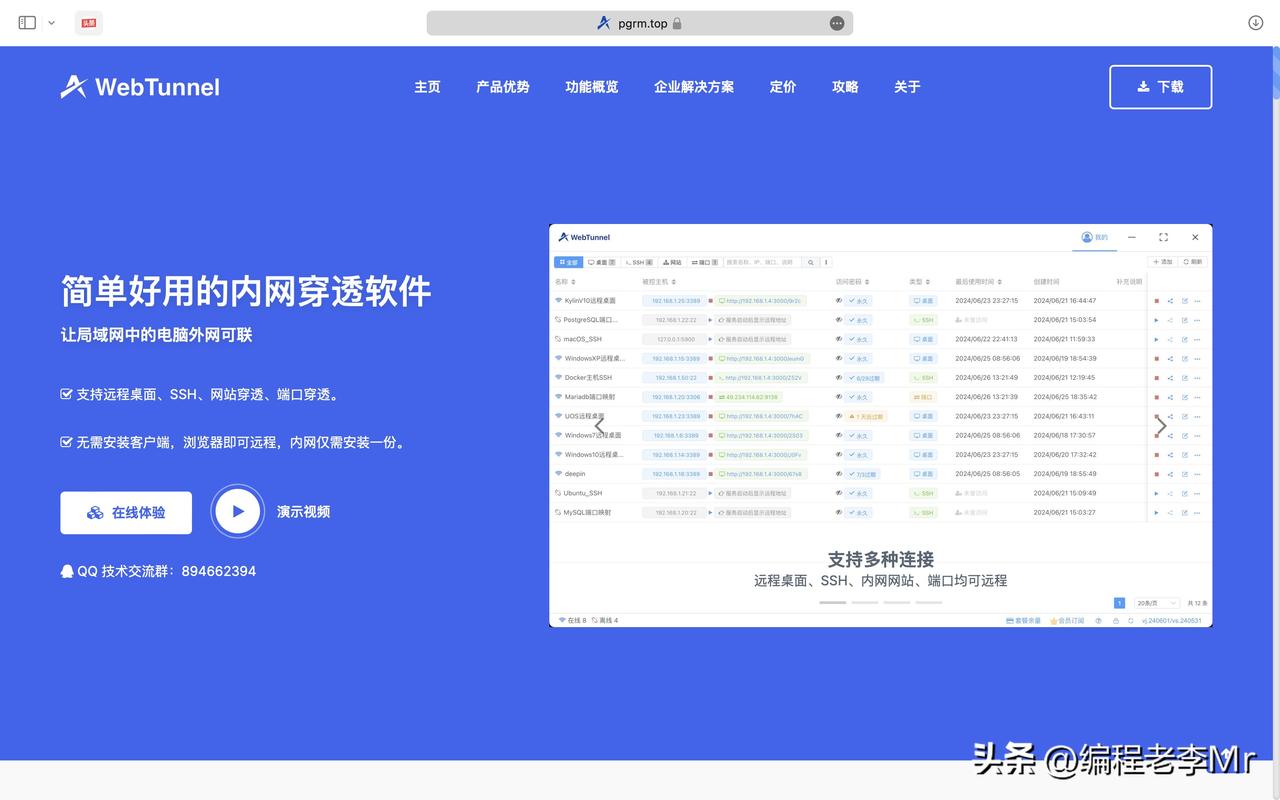This screenshot has width=1280, height=800.
Task: Click 刷新 button in preview toolbar
Action: [1192, 262]
